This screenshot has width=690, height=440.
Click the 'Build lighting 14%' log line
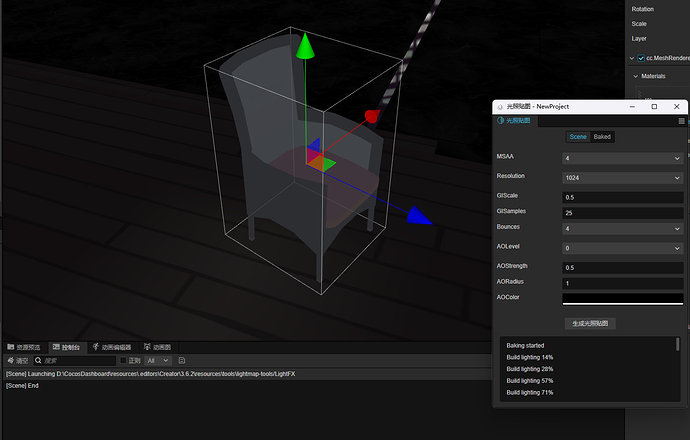pyautogui.click(x=529, y=357)
